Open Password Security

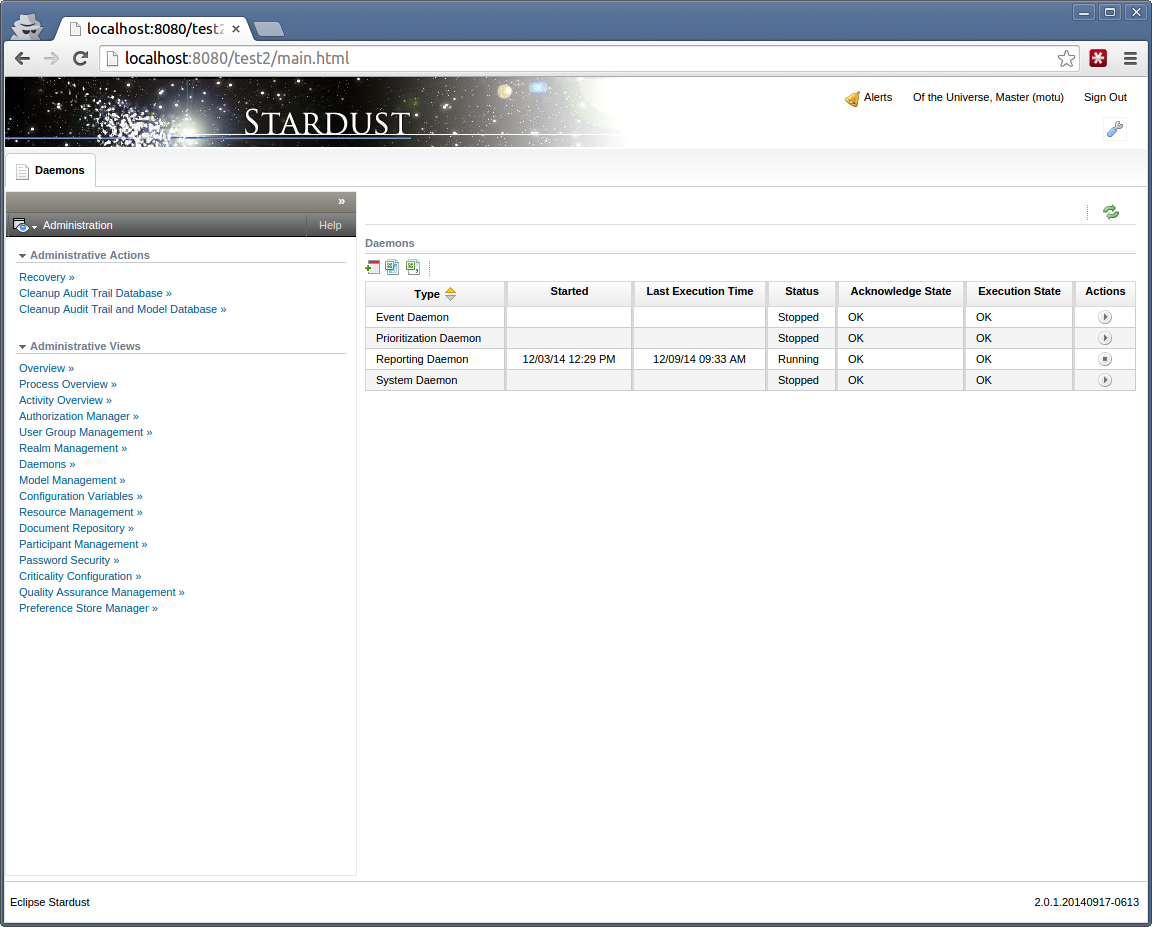69,561
